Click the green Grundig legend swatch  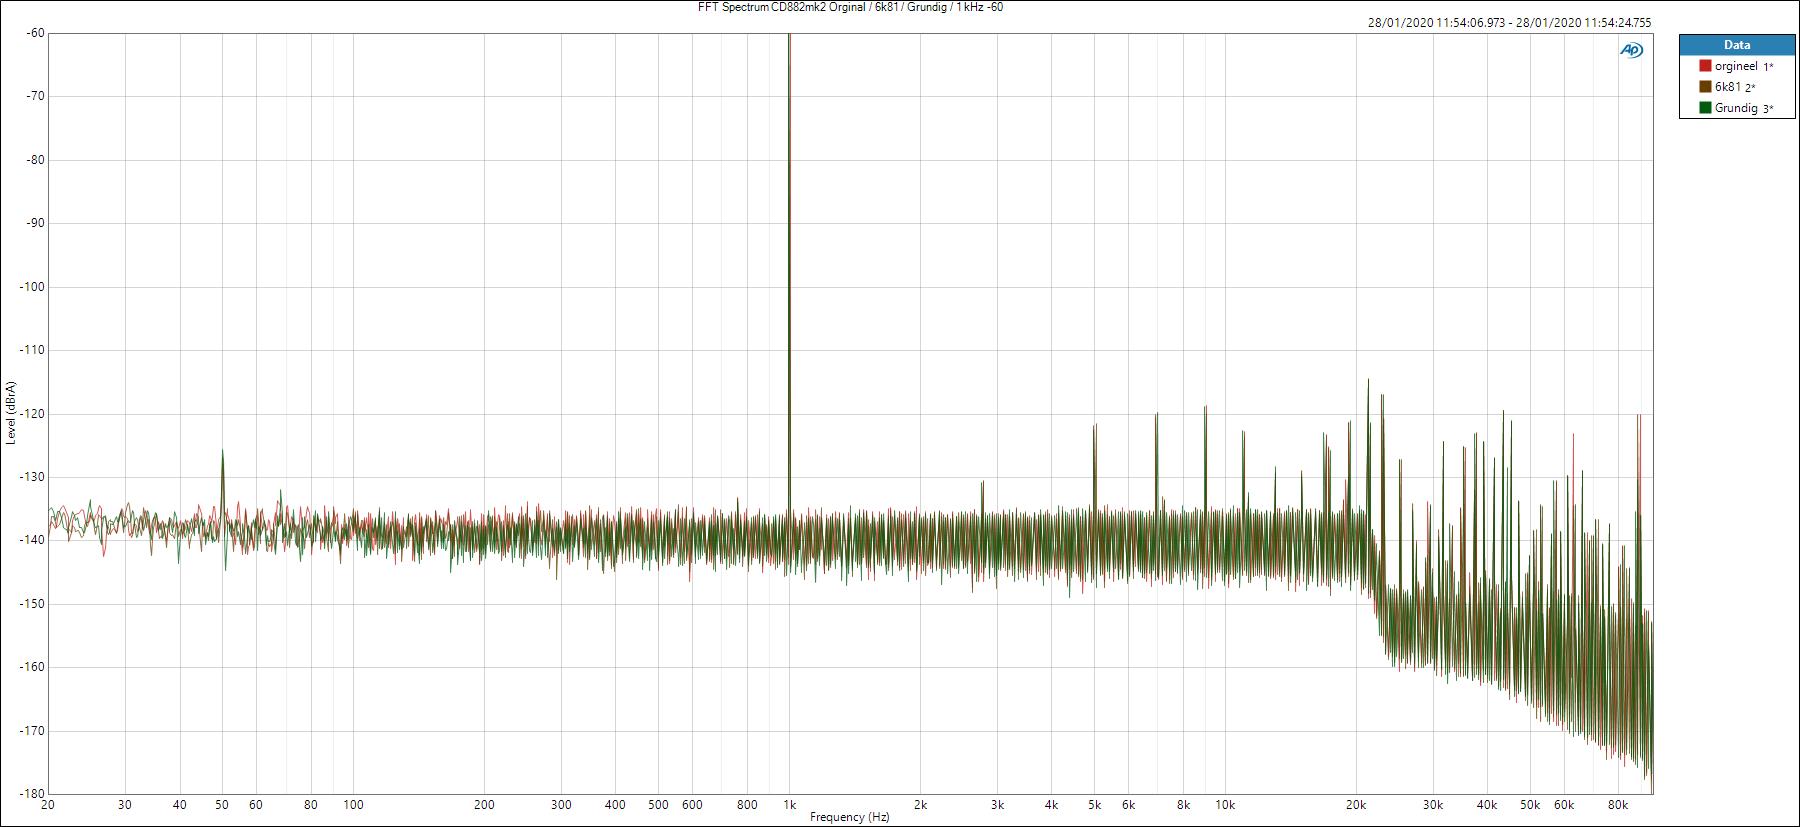point(1705,108)
